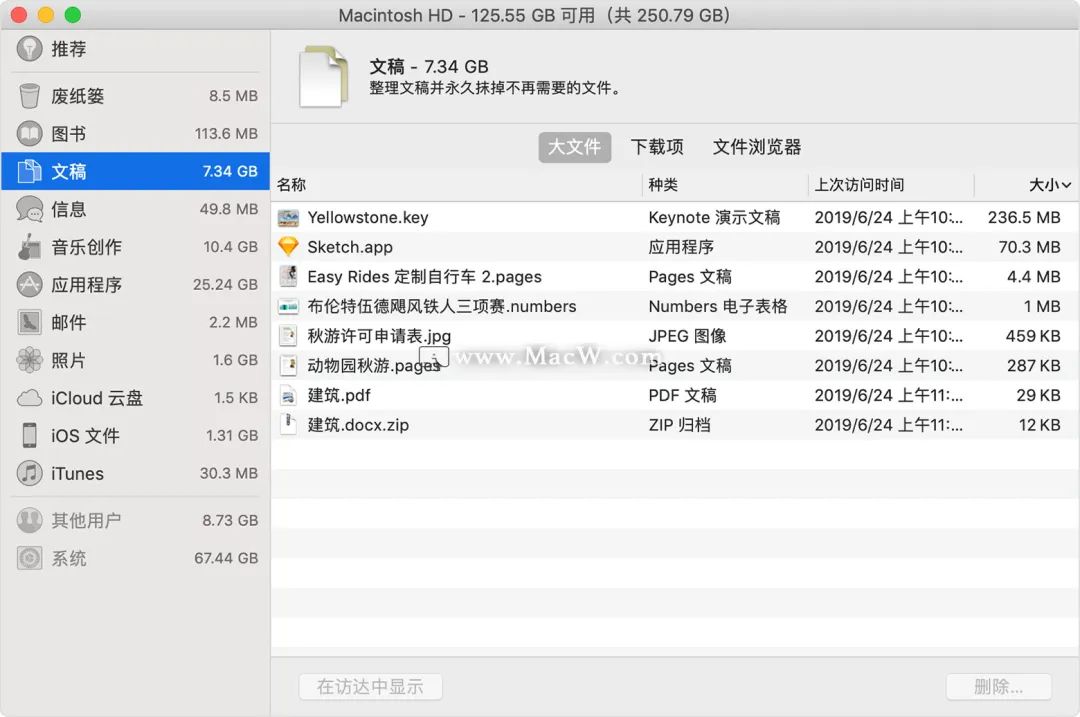
Task: Select 布伦特伍德飓风铁人三项赛.numbers name
Action: tap(442, 306)
